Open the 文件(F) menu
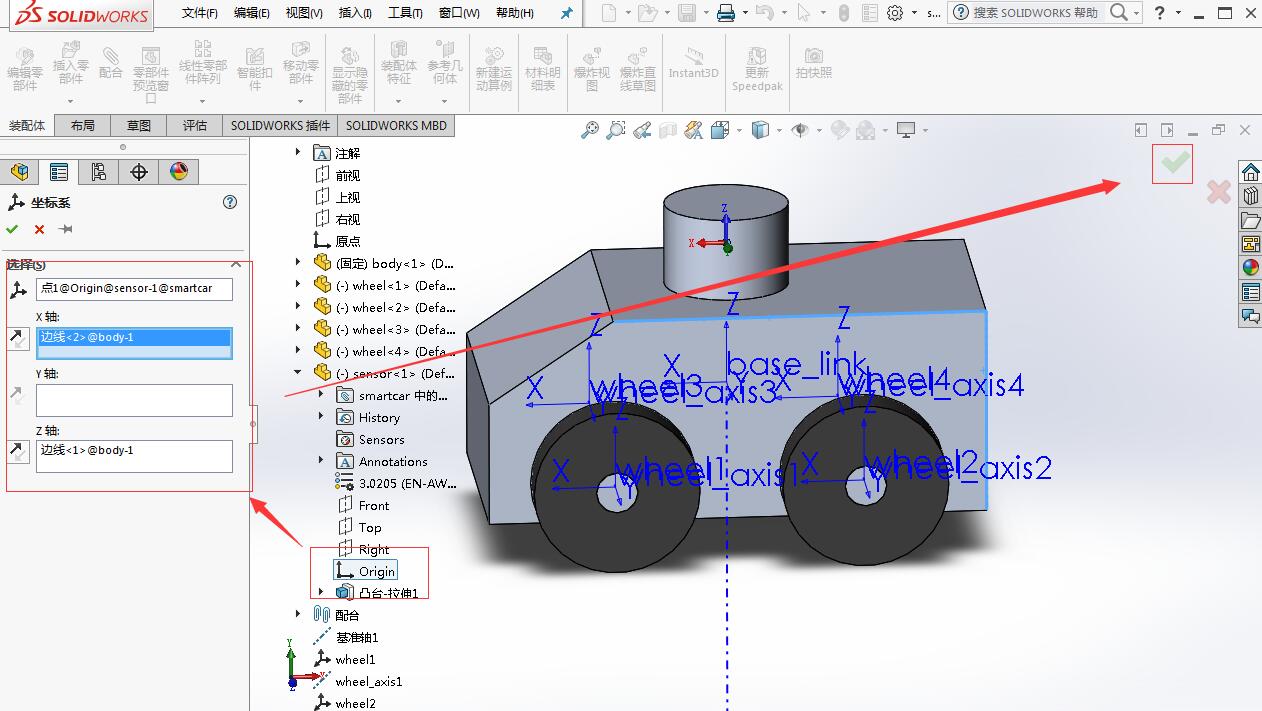 [200, 13]
